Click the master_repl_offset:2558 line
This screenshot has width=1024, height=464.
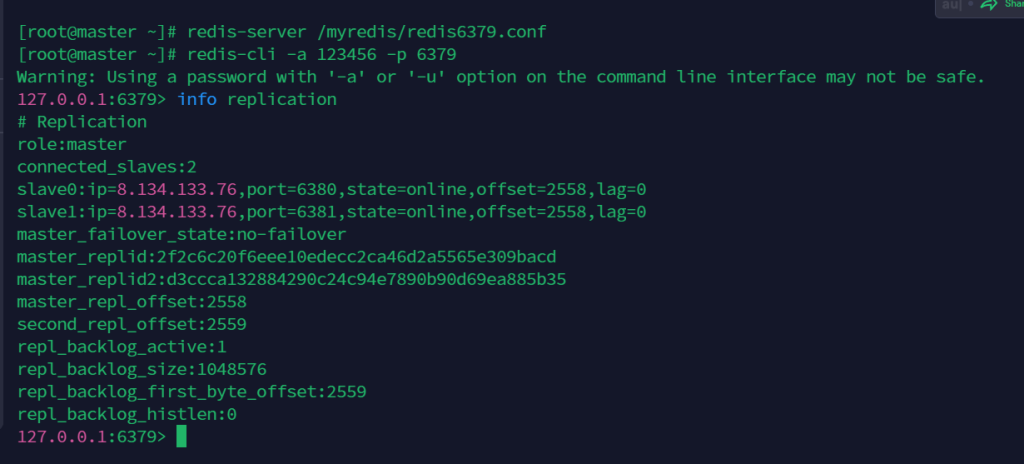click(132, 301)
